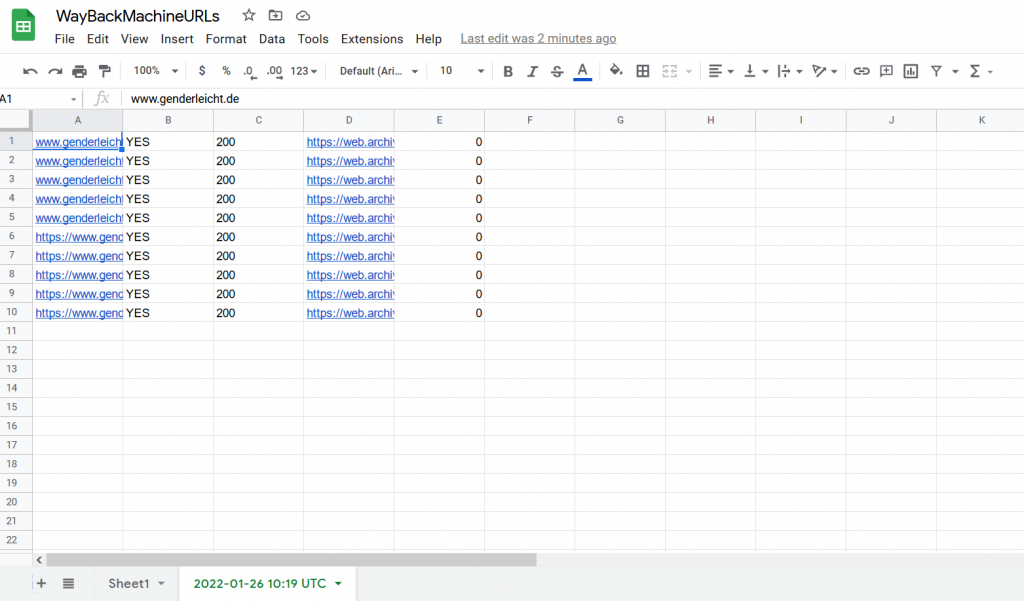Click the formula bar input

tap(575, 99)
